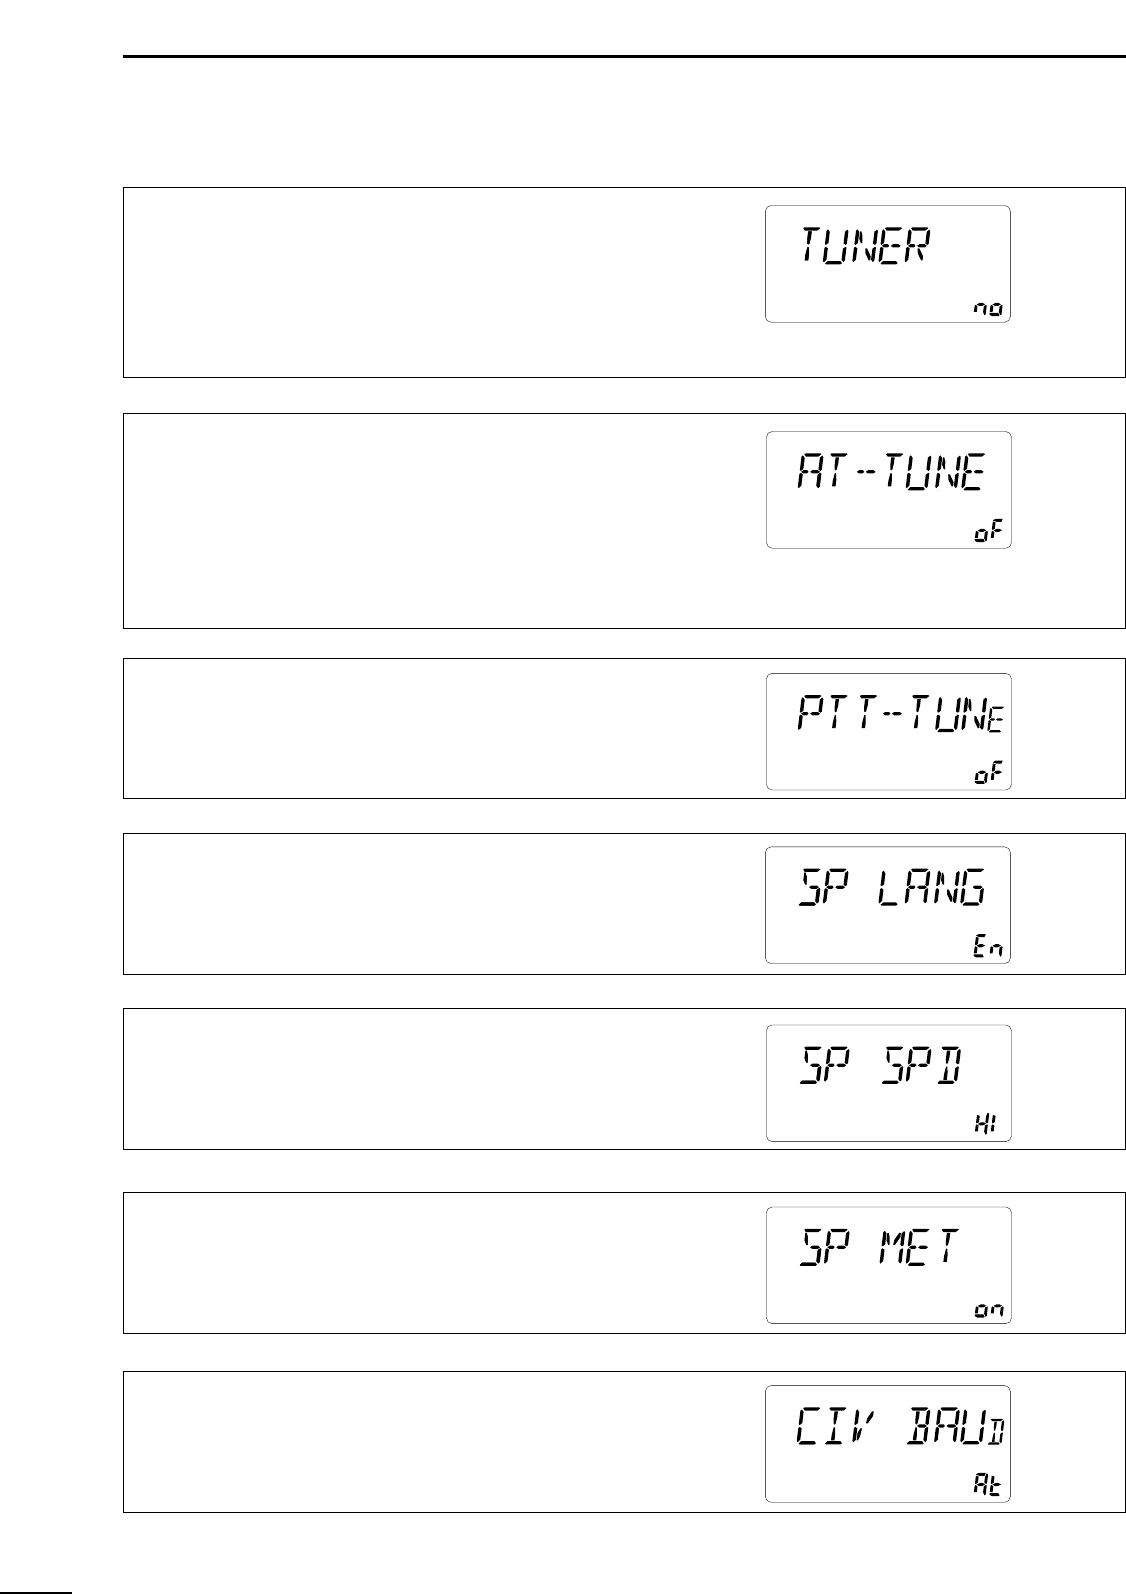Screen dimensions: 1126x1594
Task: Click the SP MET segment text
Action: [878, 1248]
